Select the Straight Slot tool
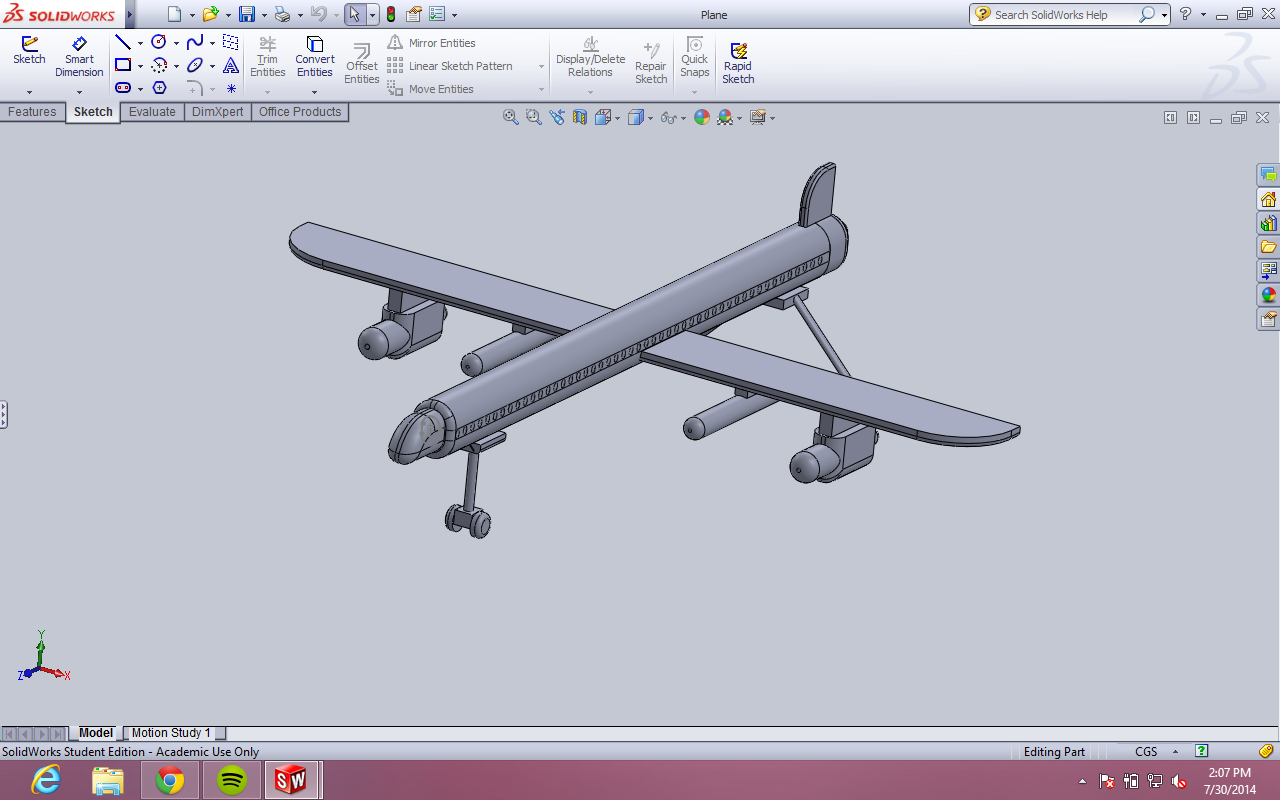1280x800 pixels. tap(123, 88)
